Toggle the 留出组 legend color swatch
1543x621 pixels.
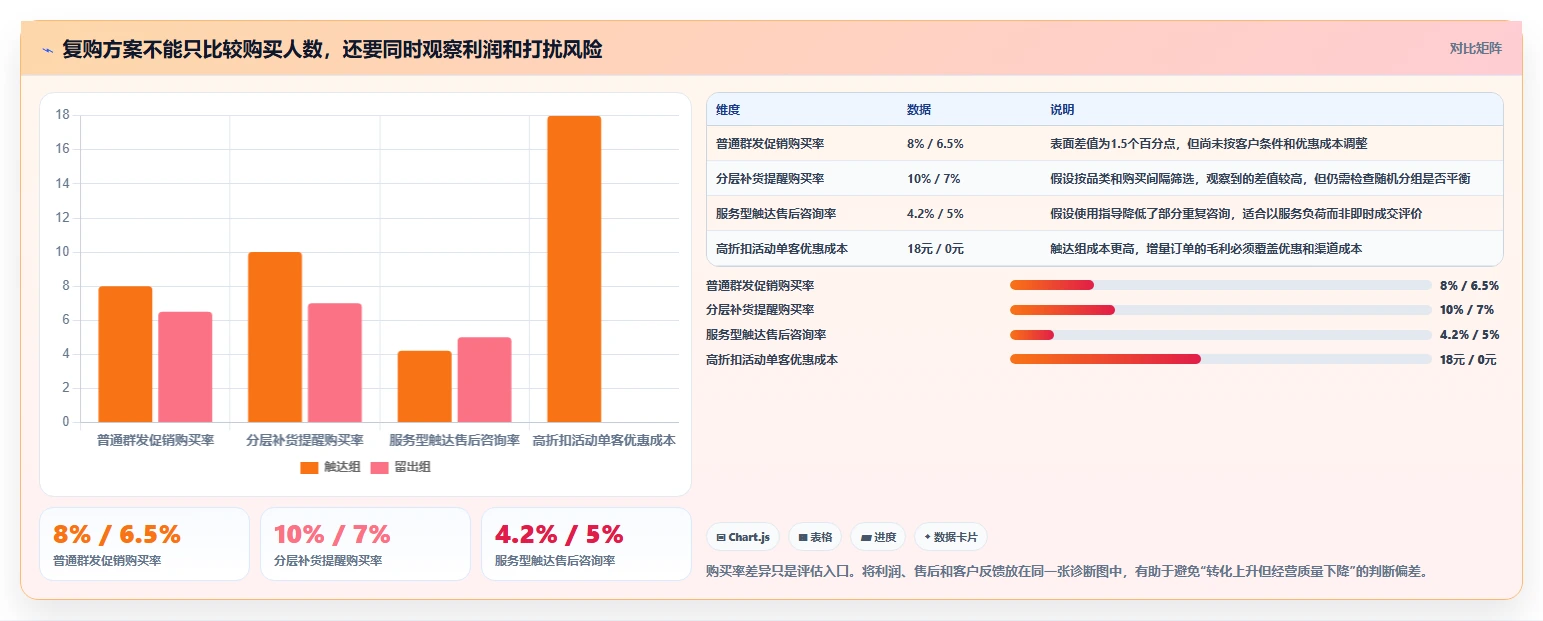[379, 467]
